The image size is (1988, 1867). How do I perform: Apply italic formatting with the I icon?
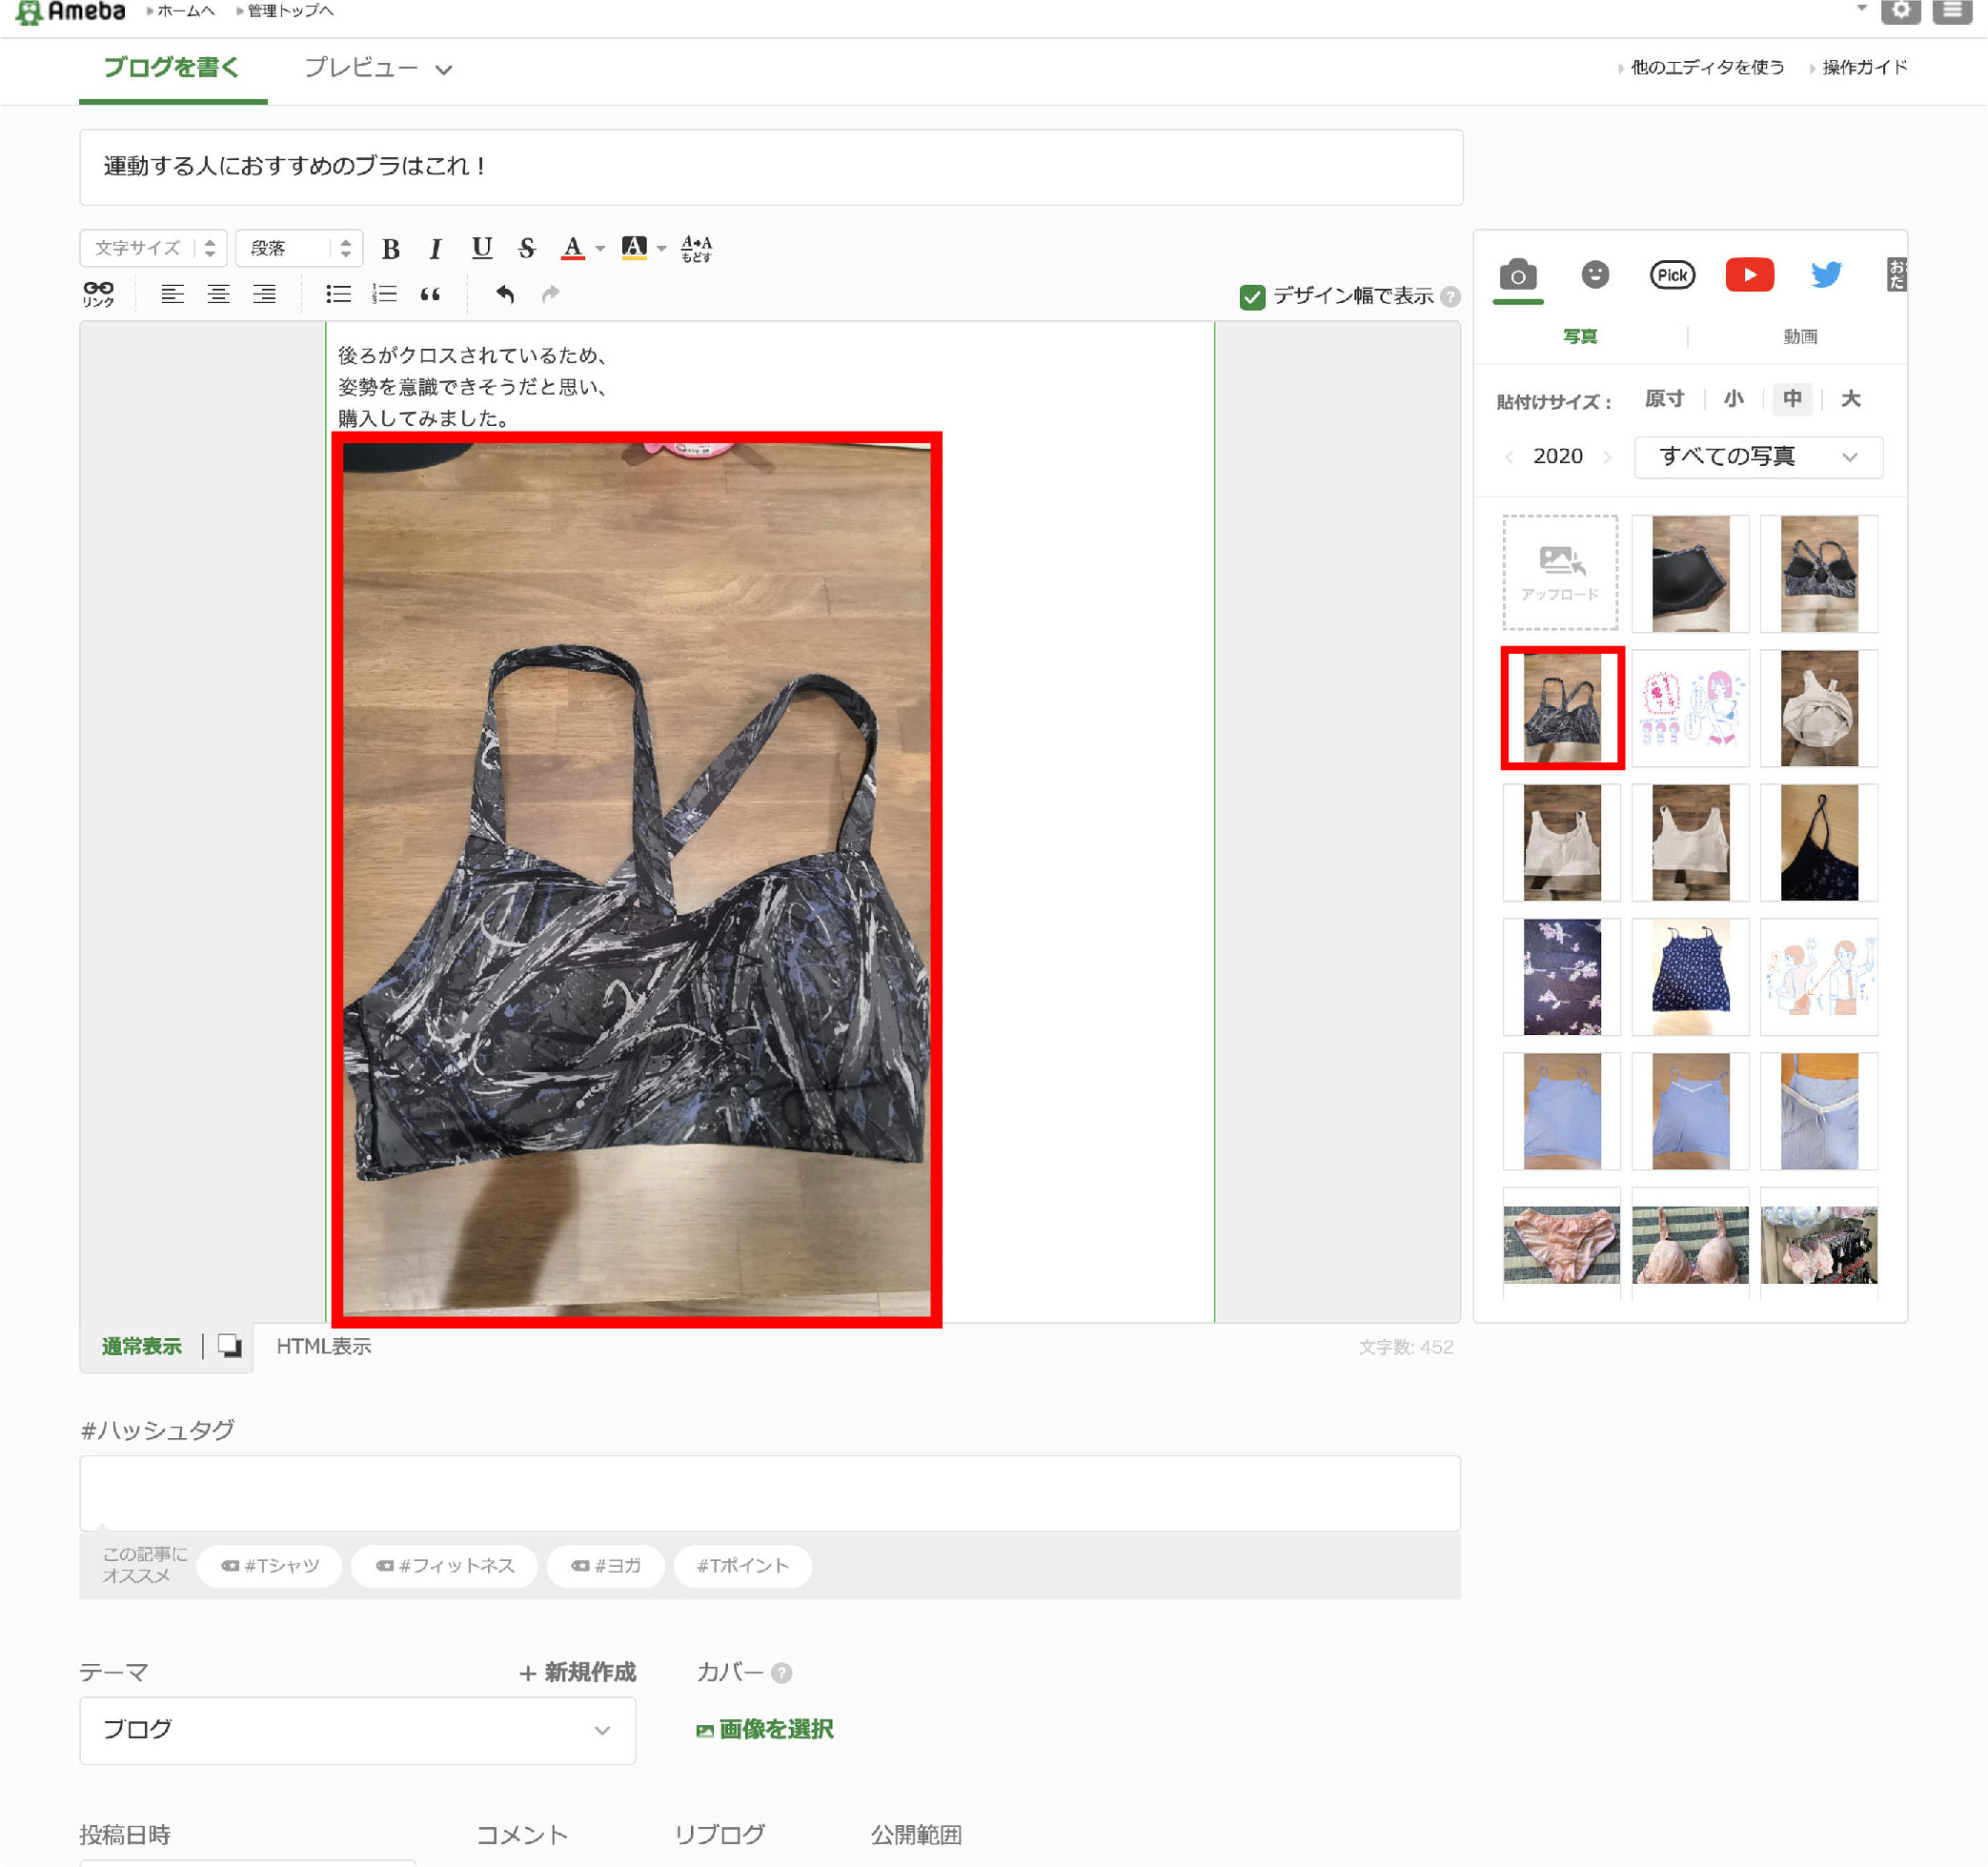pos(435,248)
